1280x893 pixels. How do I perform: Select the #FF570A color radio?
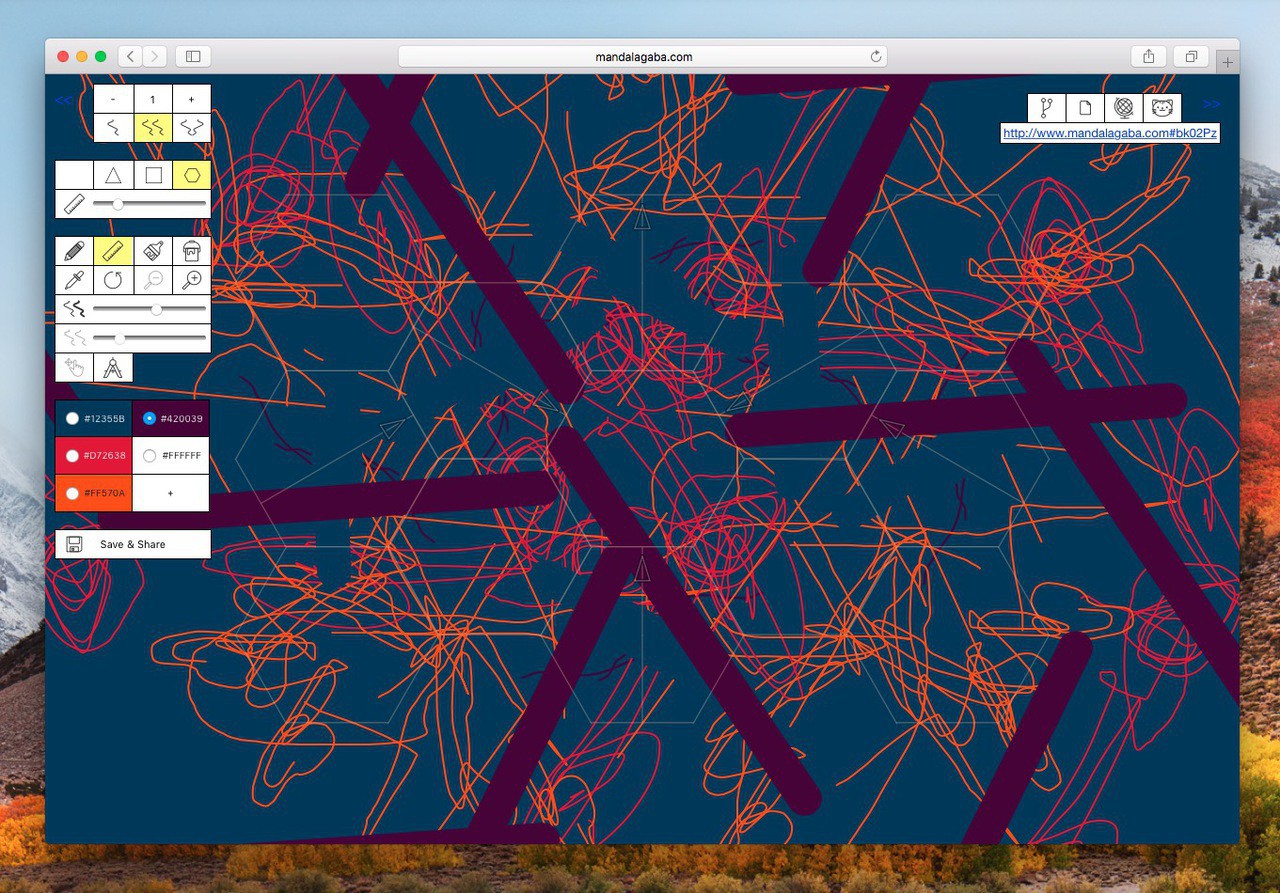[x=72, y=493]
